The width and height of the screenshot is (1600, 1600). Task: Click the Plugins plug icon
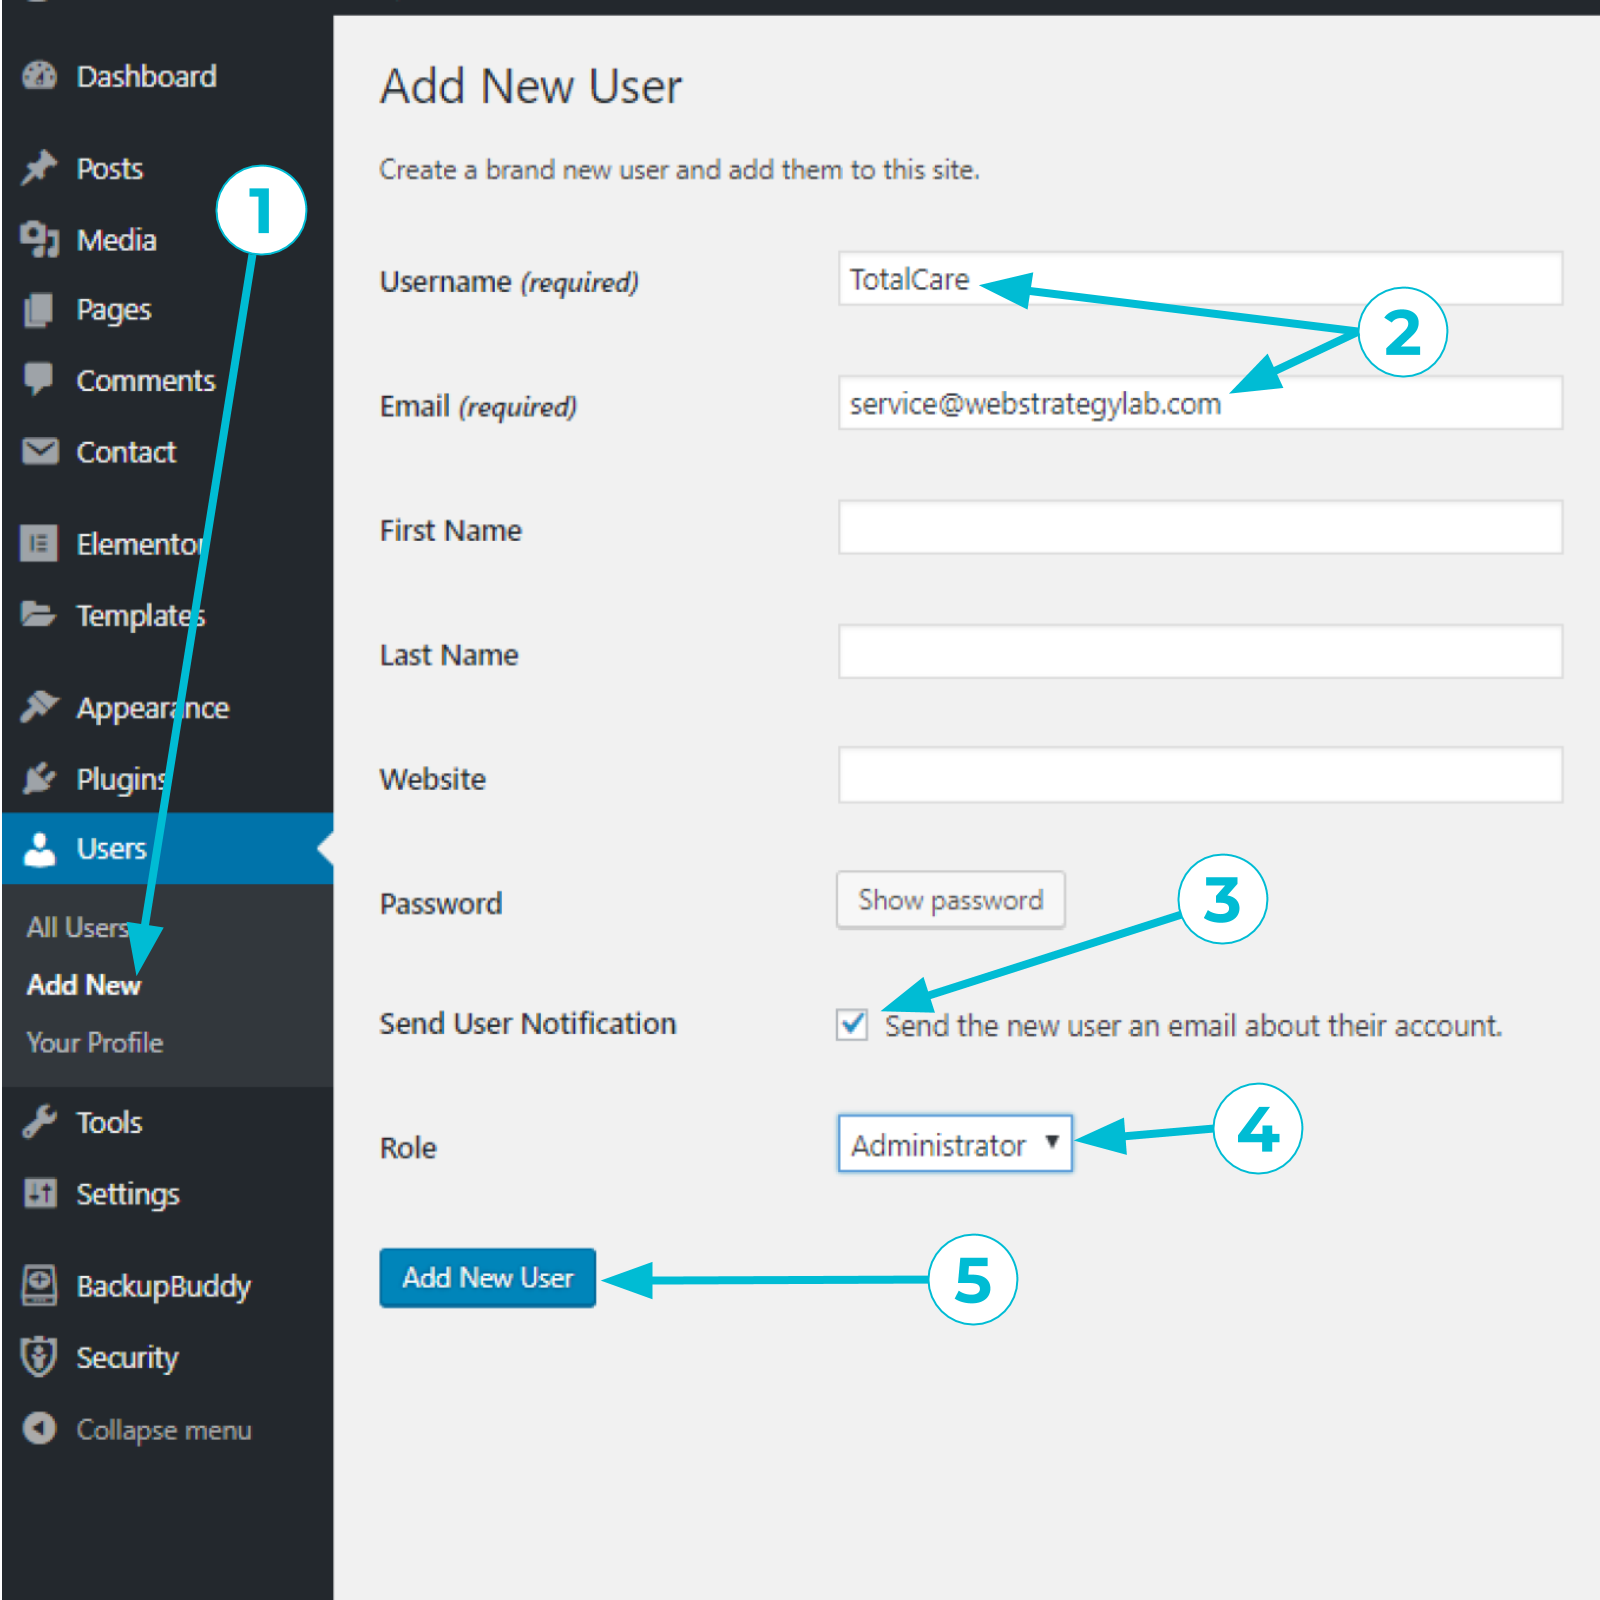pos(40,777)
